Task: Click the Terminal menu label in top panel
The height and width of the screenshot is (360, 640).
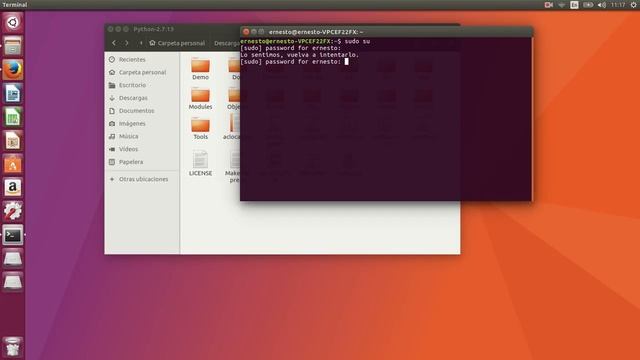Action: 15,4
